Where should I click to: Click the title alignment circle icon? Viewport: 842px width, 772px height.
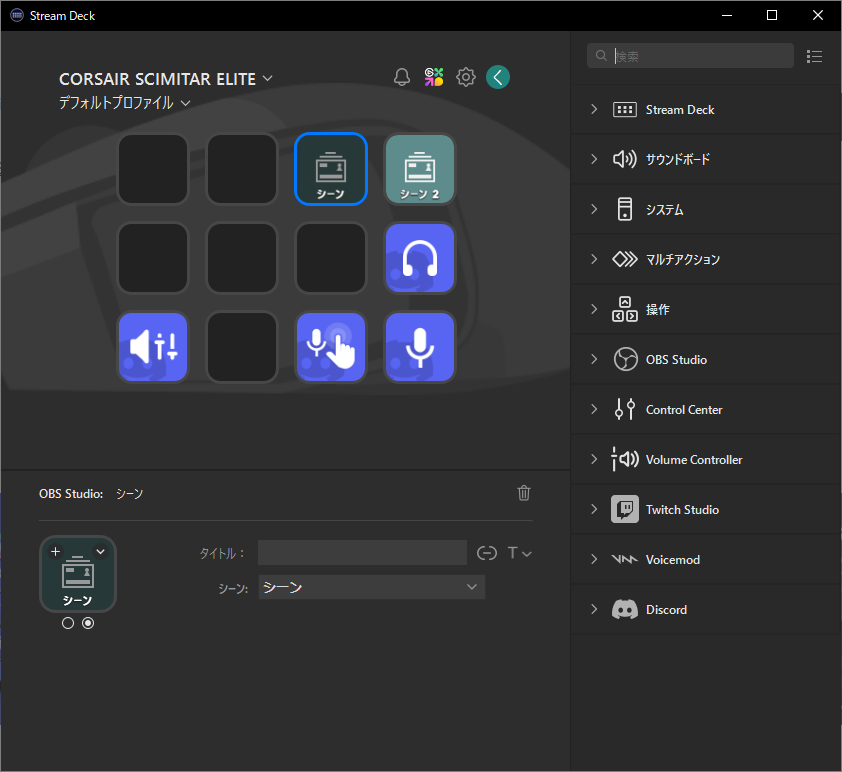tap(487, 552)
